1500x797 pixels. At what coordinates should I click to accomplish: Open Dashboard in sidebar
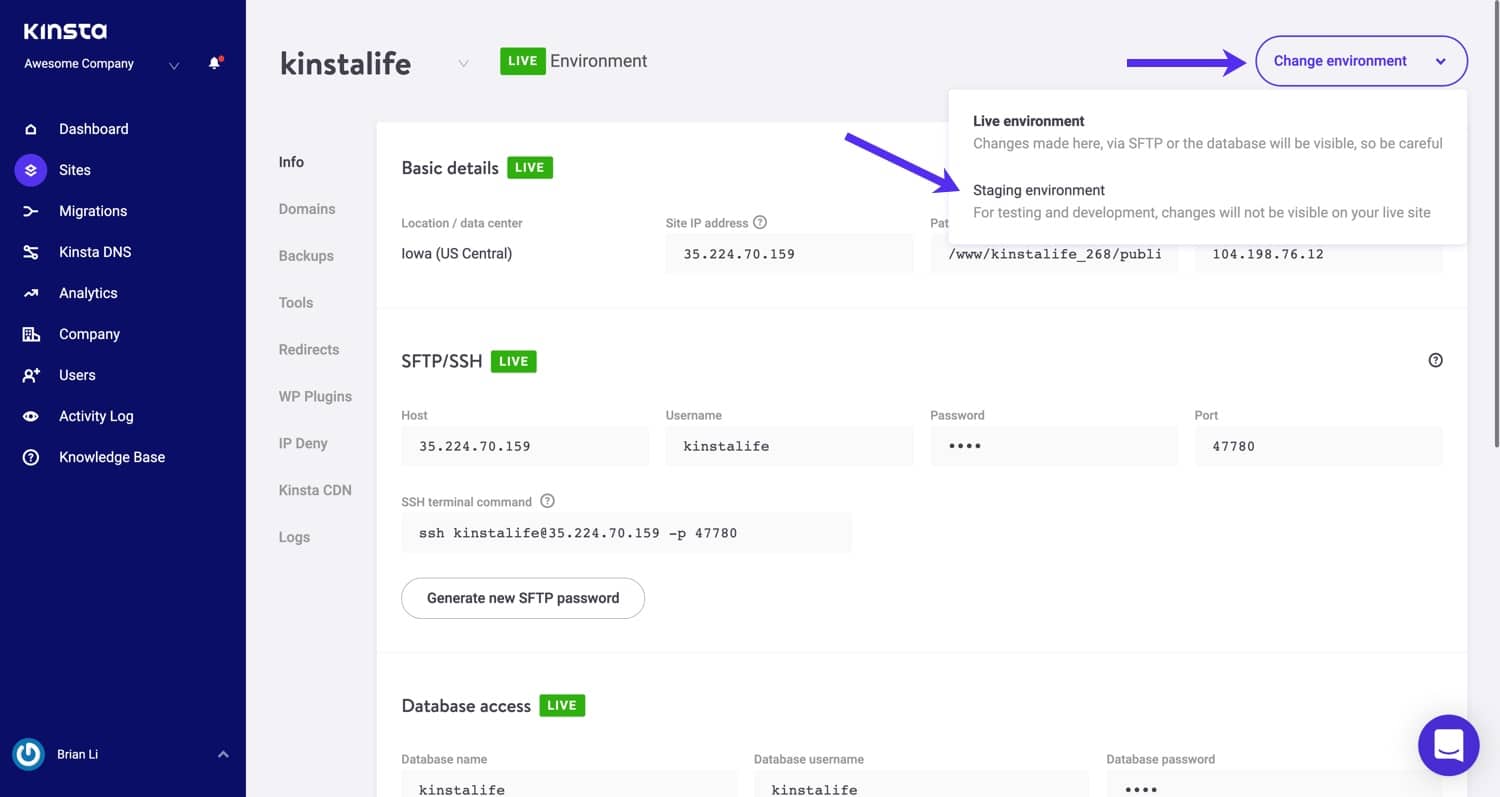[93, 129]
